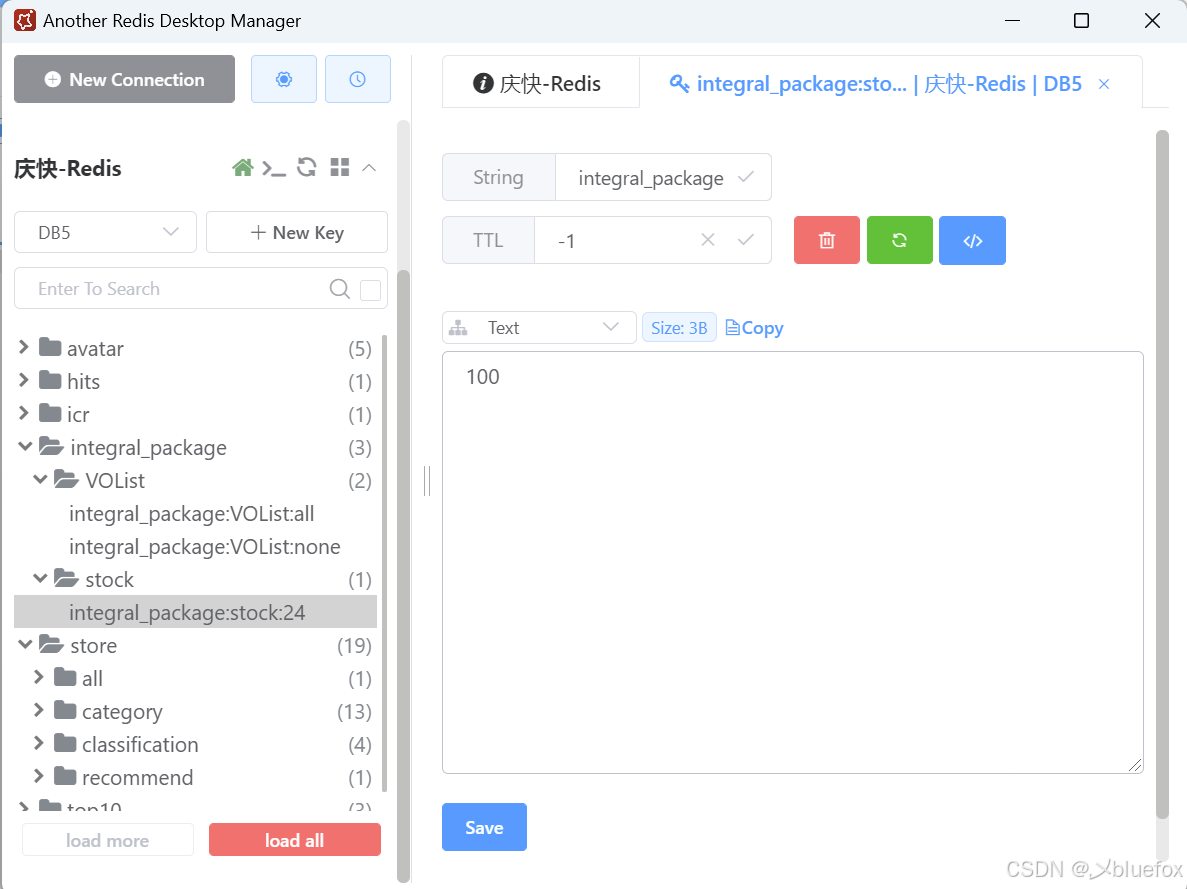Screen dimensions: 1187x889
Task: Click the recommend folder icon
Action: point(65,776)
